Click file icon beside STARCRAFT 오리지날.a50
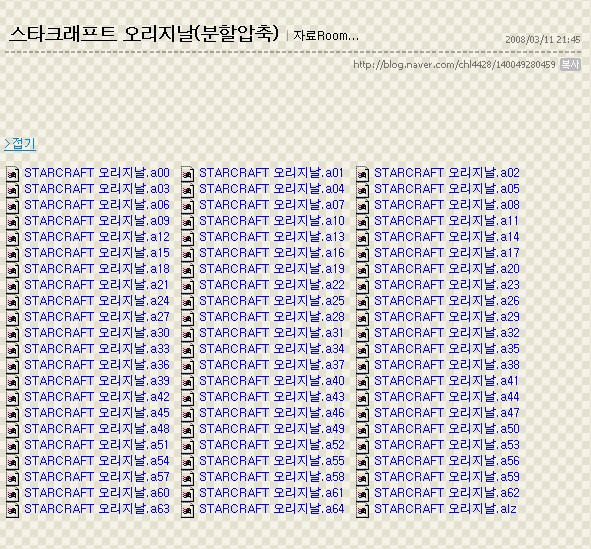Viewport: 591px width, 549px height. point(363,430)
